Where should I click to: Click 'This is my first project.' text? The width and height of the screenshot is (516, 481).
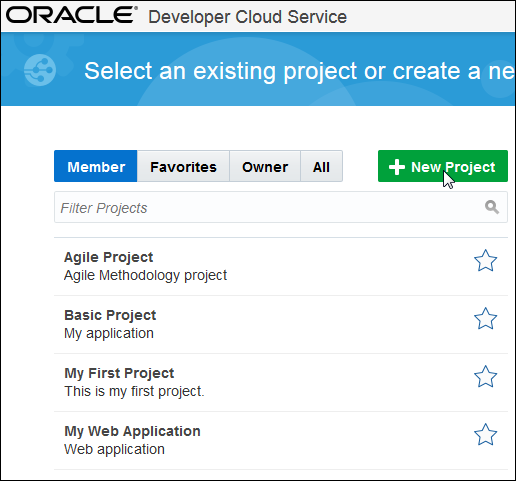click(x=134, y=391)
